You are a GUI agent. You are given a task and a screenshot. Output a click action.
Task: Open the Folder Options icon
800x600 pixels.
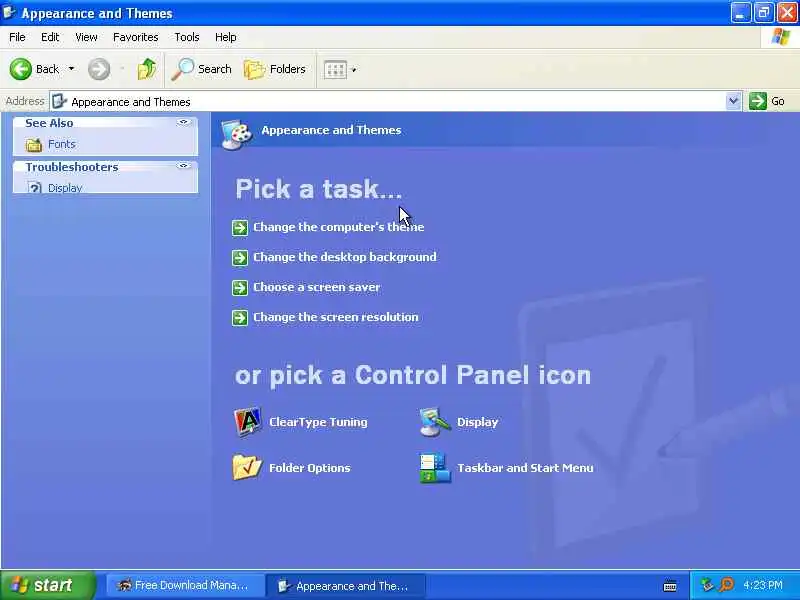(x=247, y=467)
